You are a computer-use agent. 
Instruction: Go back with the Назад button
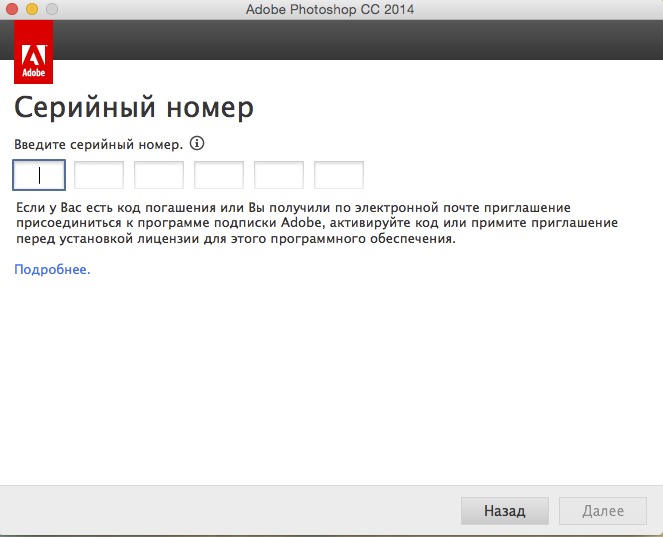[x=505, y=511]
